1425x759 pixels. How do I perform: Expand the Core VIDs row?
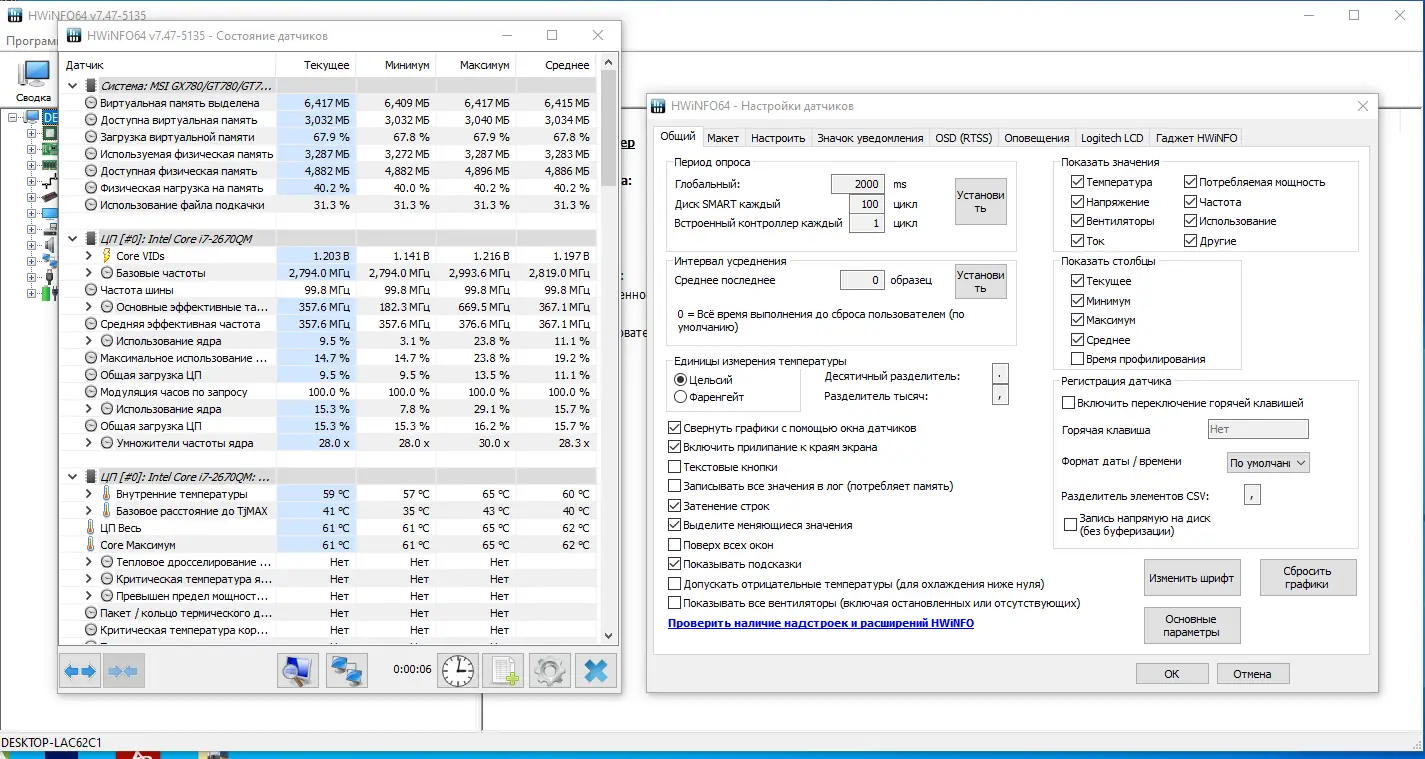[x=89, y=256]
